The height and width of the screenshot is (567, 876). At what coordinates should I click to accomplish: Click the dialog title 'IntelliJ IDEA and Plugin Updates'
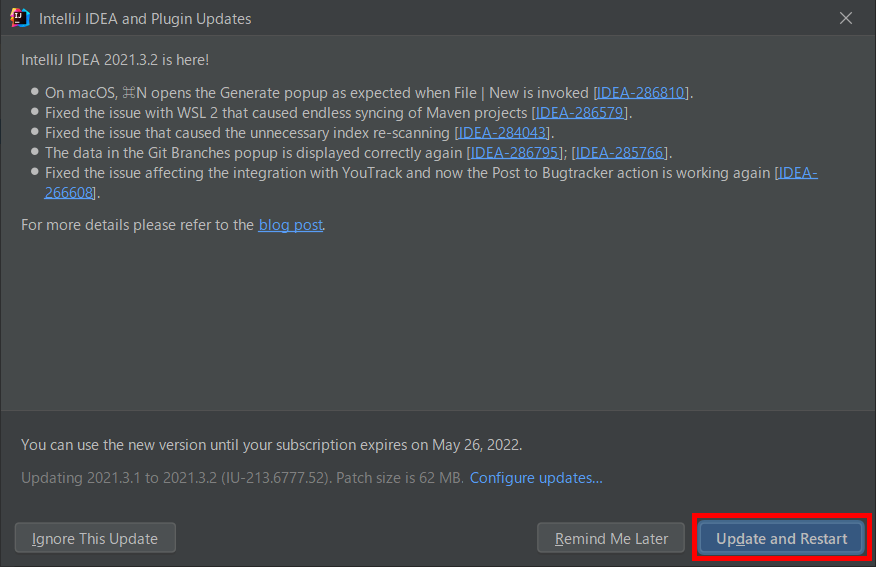(145, 19)
